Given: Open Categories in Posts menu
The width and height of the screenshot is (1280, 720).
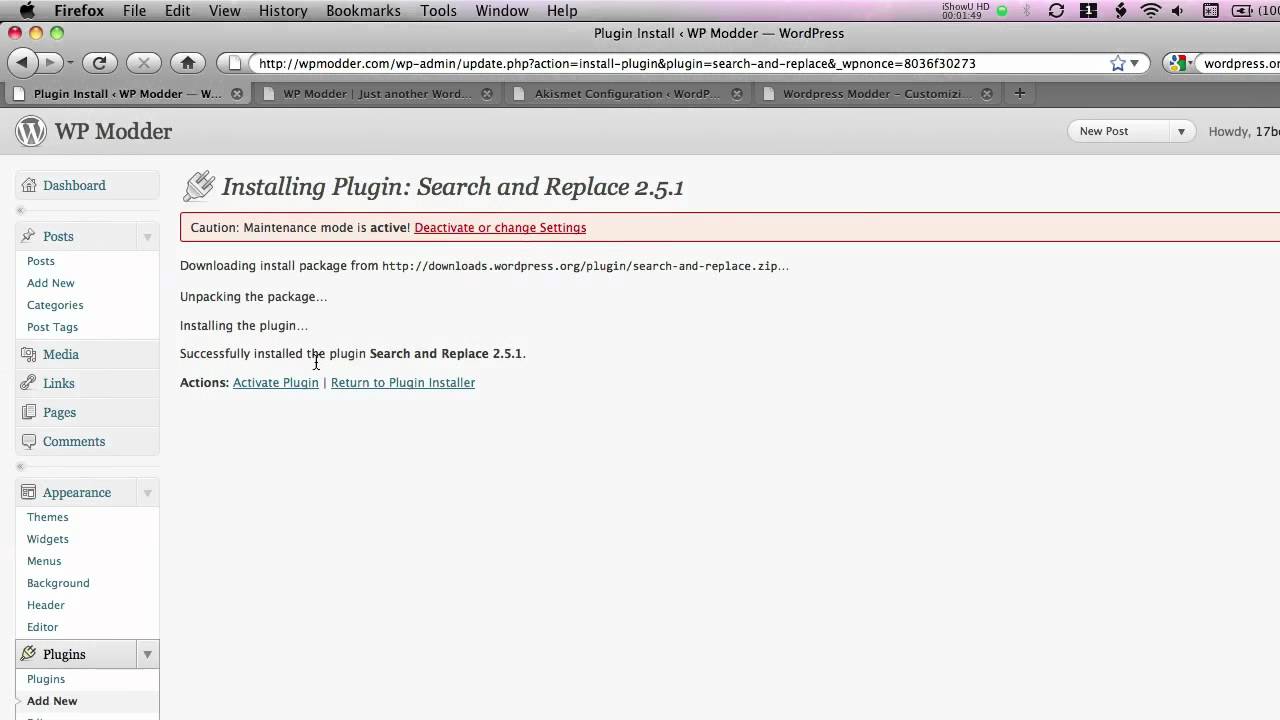Looking at the screenshot, I should click(55, 305).
